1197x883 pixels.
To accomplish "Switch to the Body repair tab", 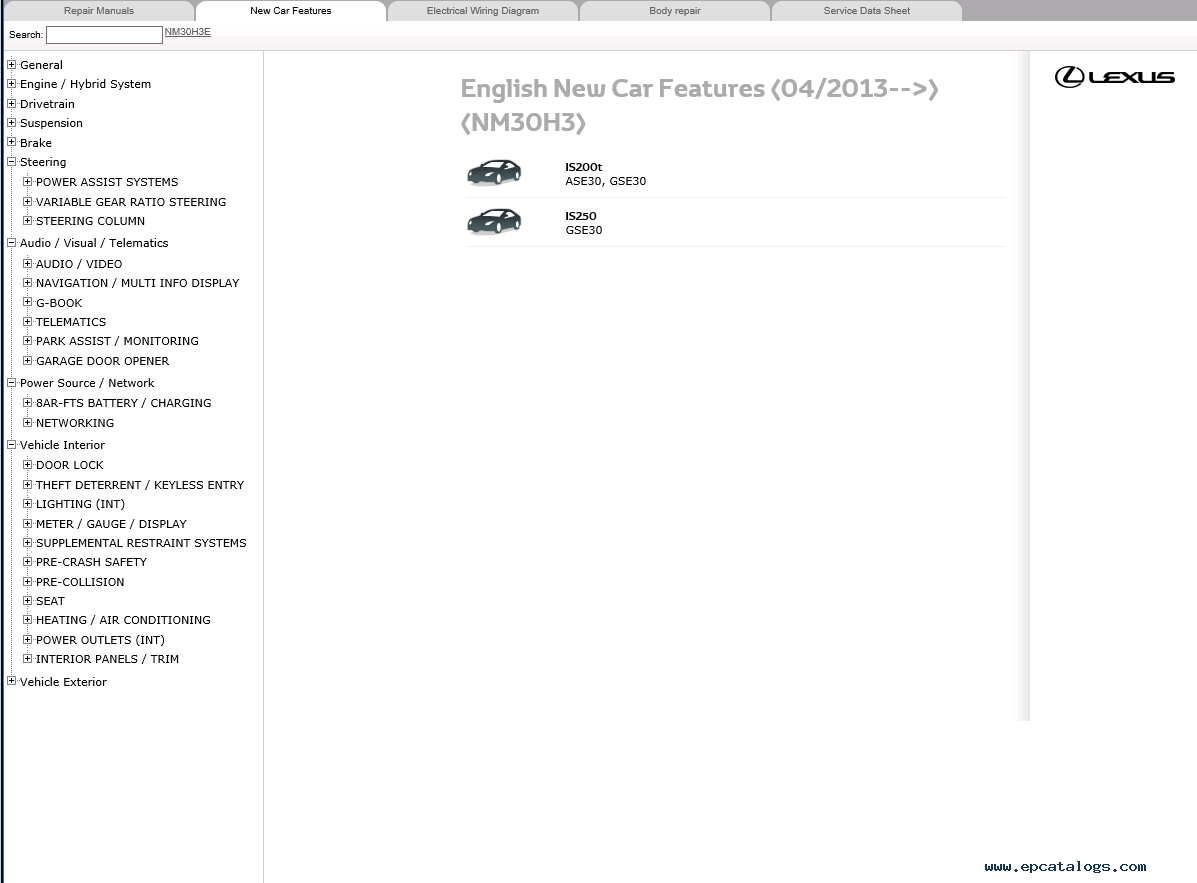I will [x=675, y=11].
